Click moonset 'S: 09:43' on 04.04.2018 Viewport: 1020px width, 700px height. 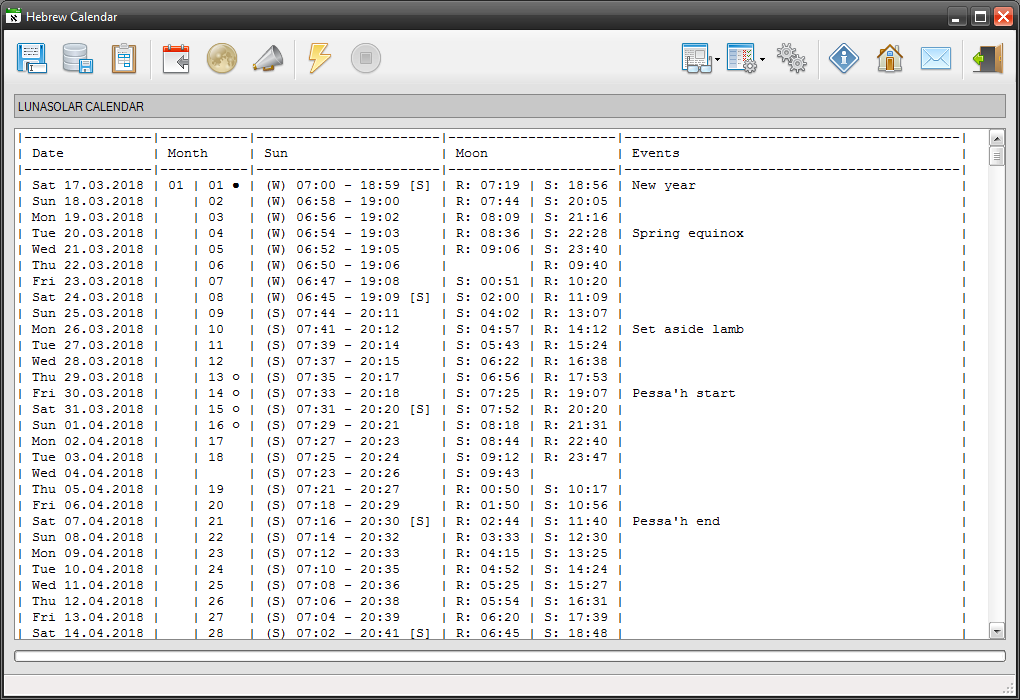pyautogui.click(x=488, y=474)
